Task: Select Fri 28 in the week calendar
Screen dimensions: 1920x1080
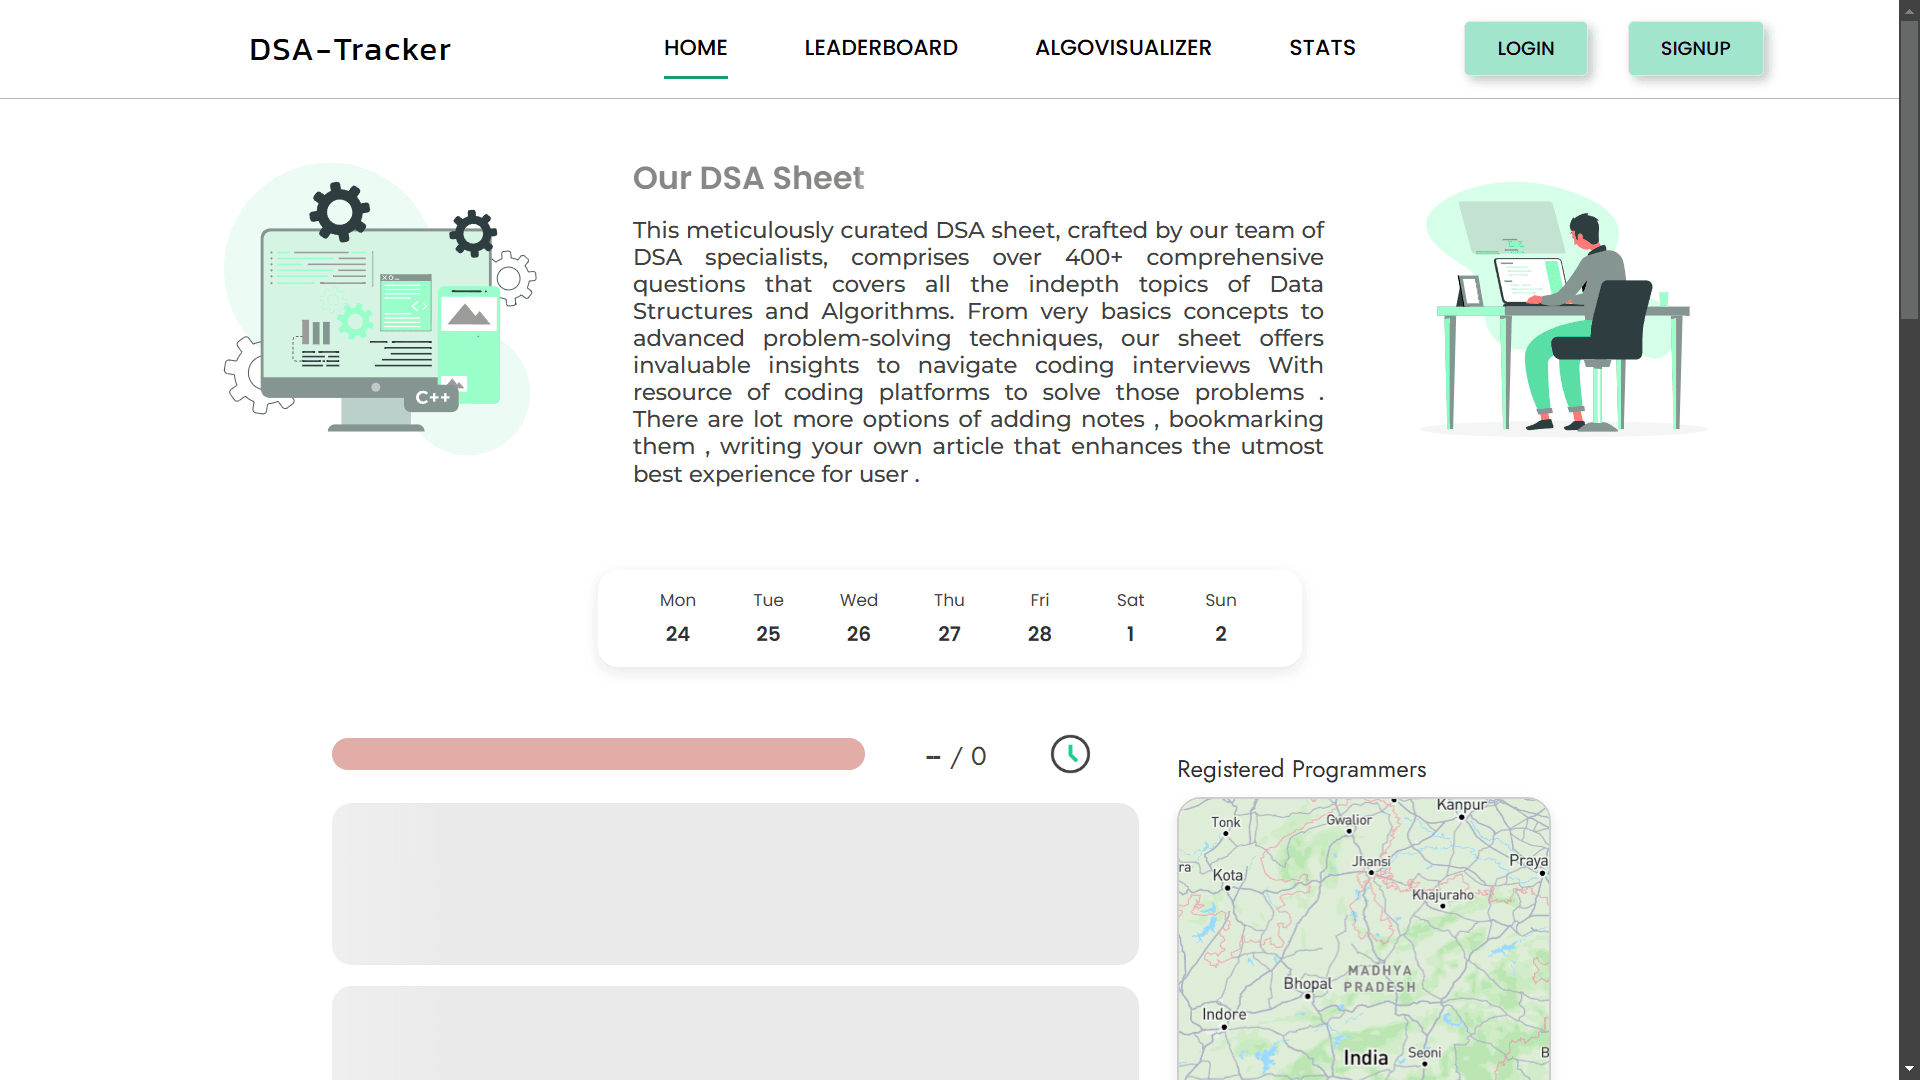Action: (x=1040, y=618)
